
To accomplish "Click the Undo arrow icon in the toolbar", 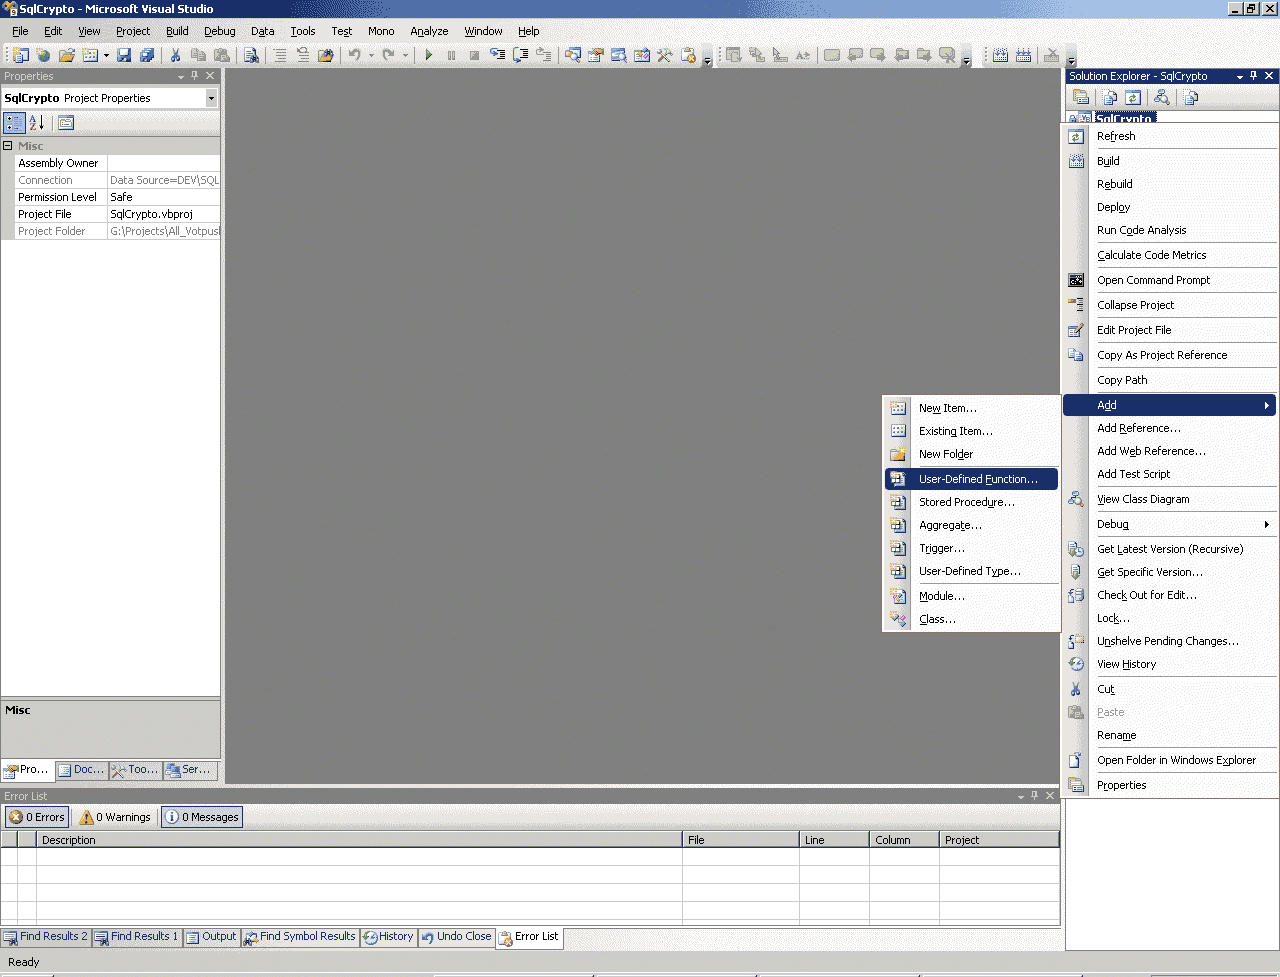I will [x=354, y=56].
